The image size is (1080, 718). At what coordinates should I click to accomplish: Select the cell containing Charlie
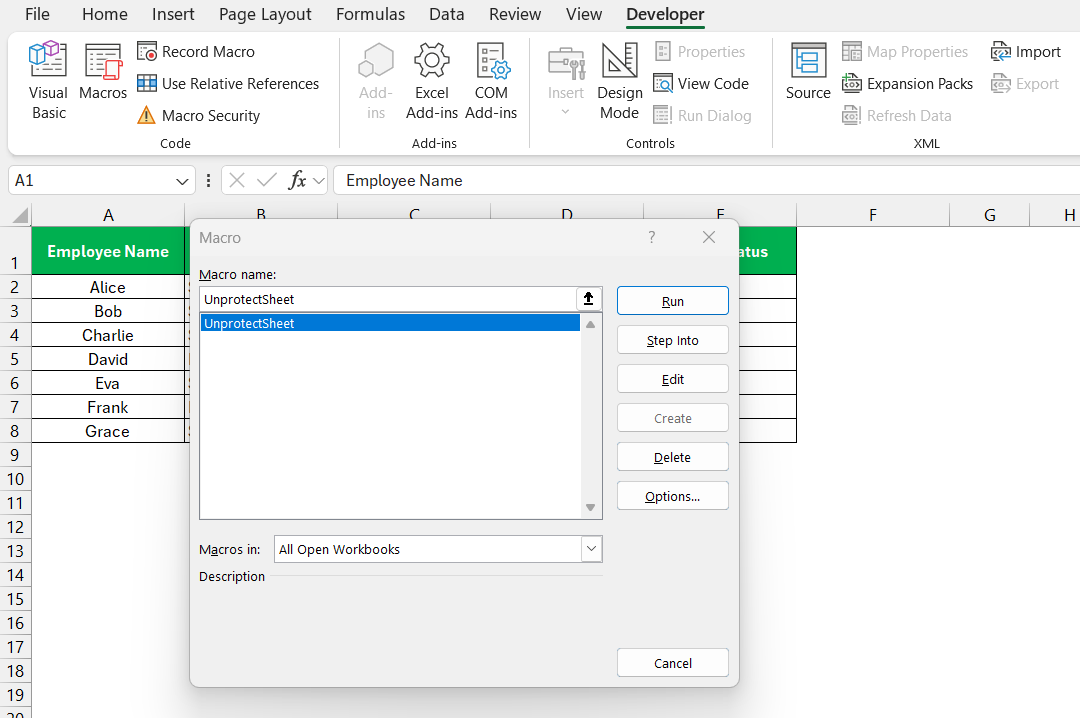(108, 336)
